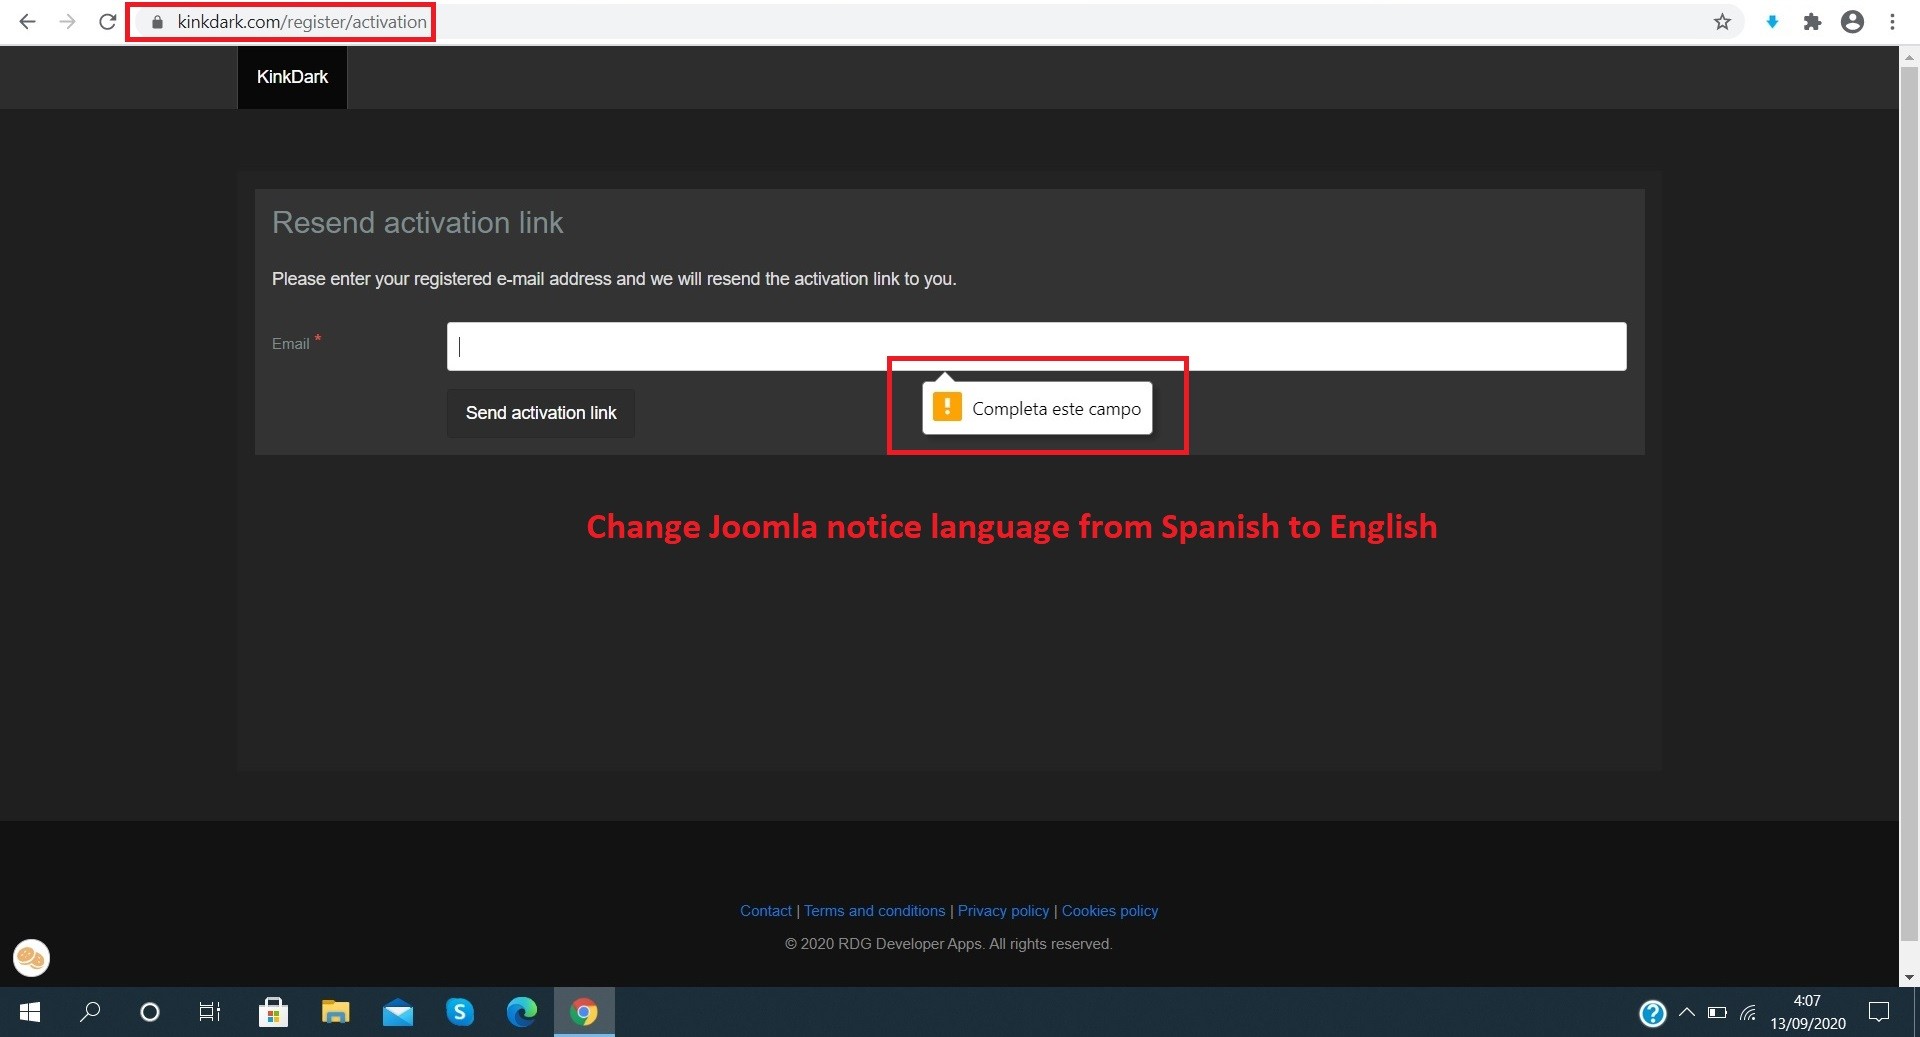Click into the Email input field
This screenshot has height=1037, width=1920.
click(x=1036, y=346)
